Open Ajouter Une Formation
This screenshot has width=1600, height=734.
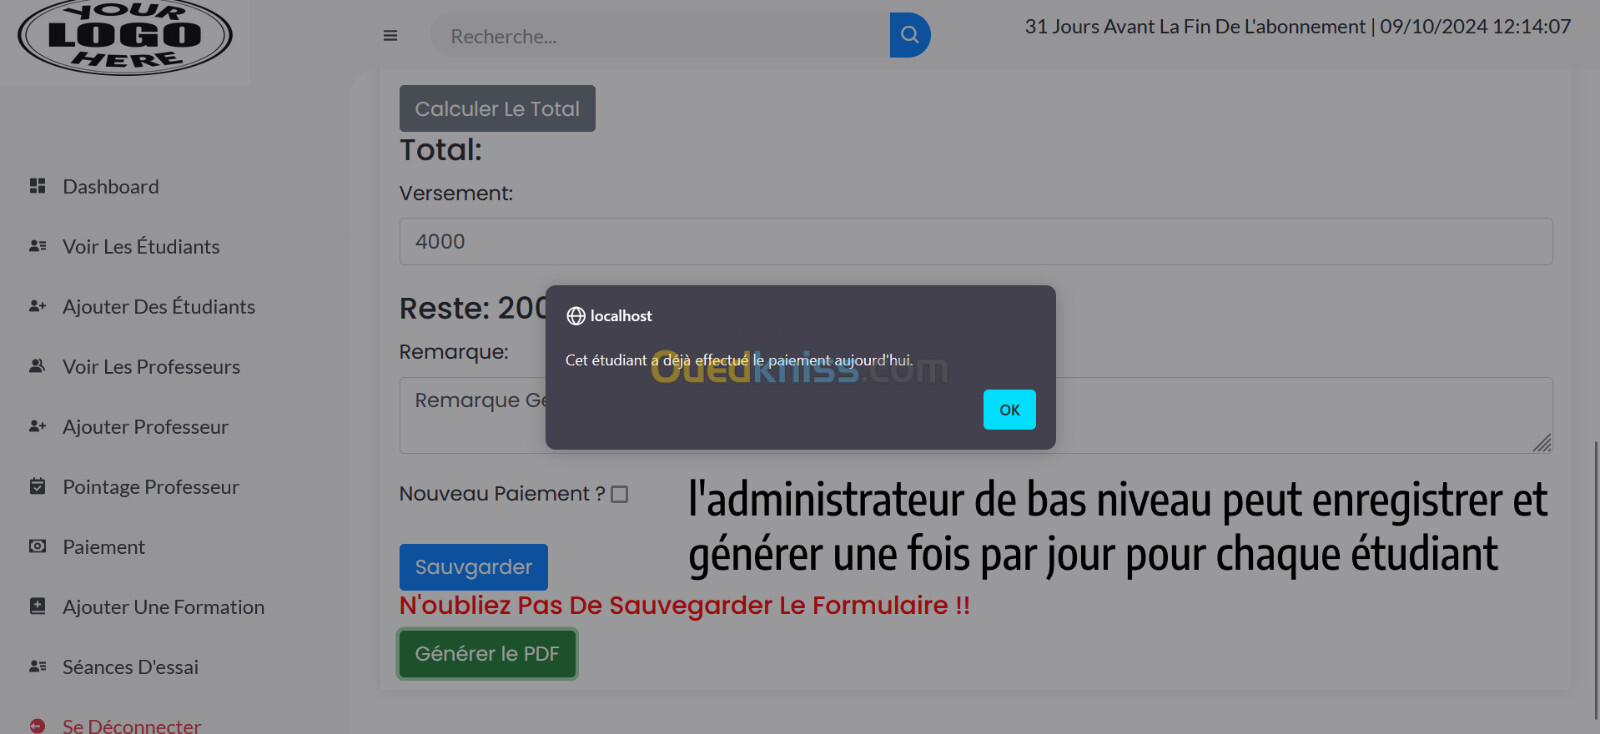pyautogui.click(x=164, y=606)
